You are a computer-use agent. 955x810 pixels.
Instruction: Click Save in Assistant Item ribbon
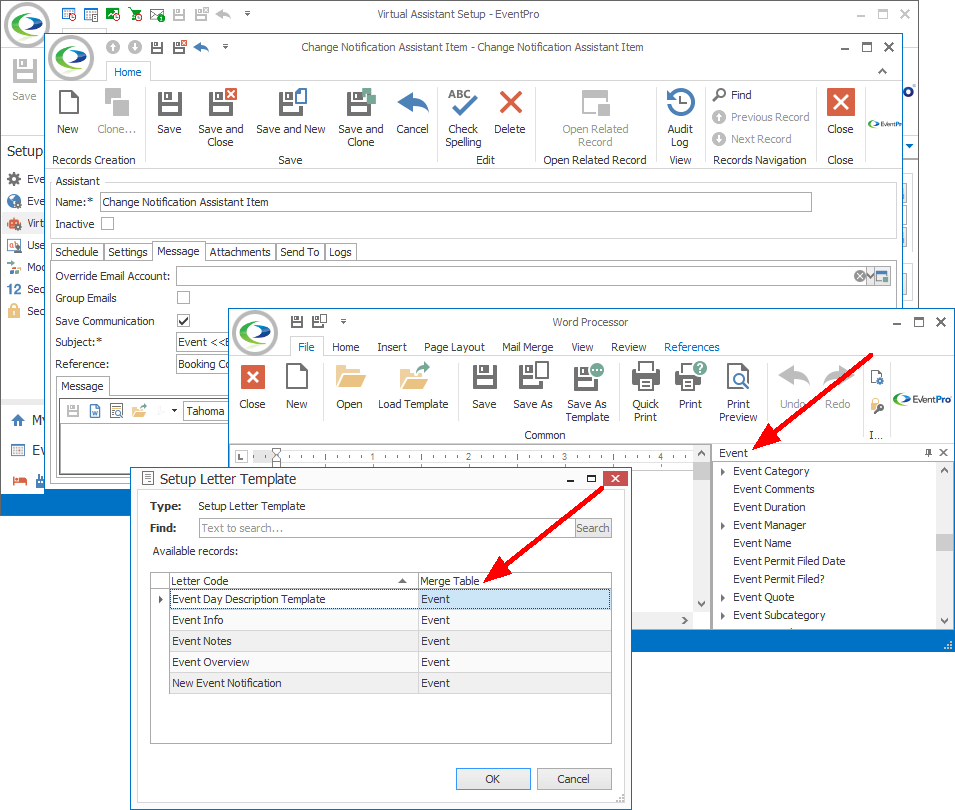(169, 112)
